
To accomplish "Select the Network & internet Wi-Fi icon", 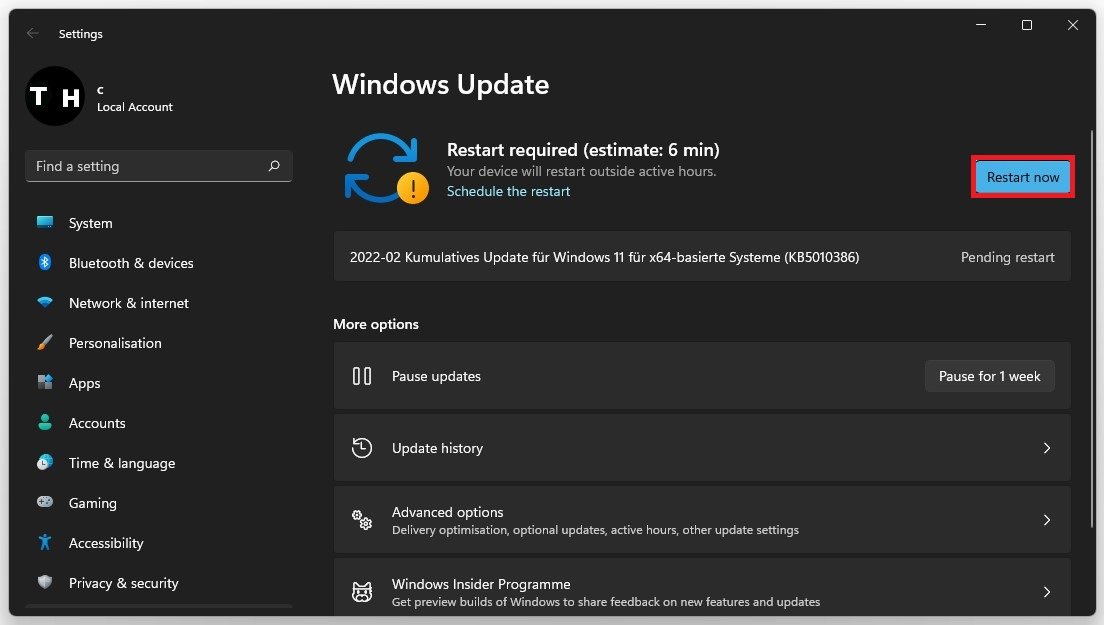I will pos(45,303).
